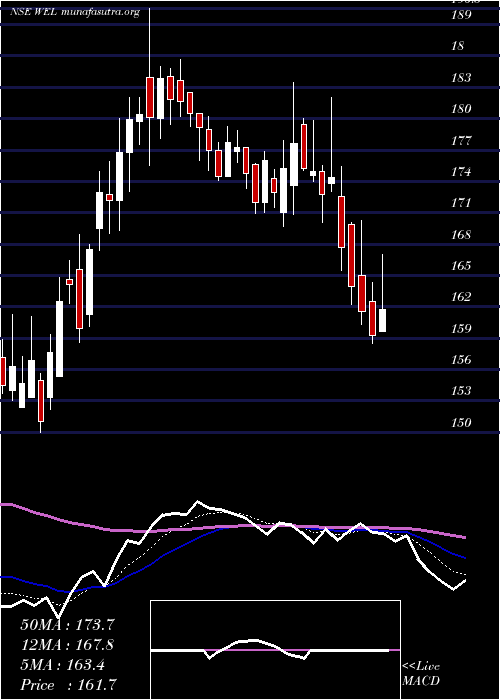Screen dimensions: 500x700
Task: Click the 12MA : 167.8 value
Action: [67, 645]
